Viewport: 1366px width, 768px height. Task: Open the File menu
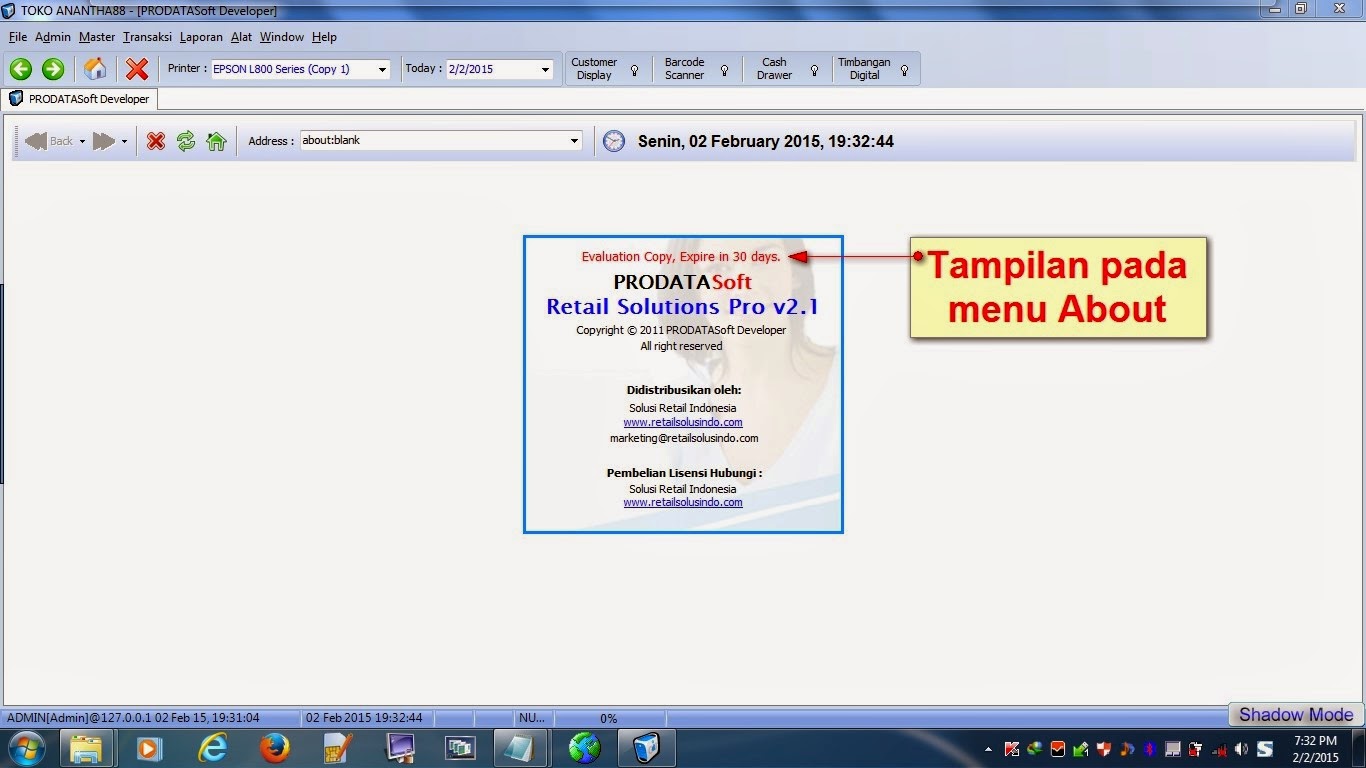coord(18,37)
